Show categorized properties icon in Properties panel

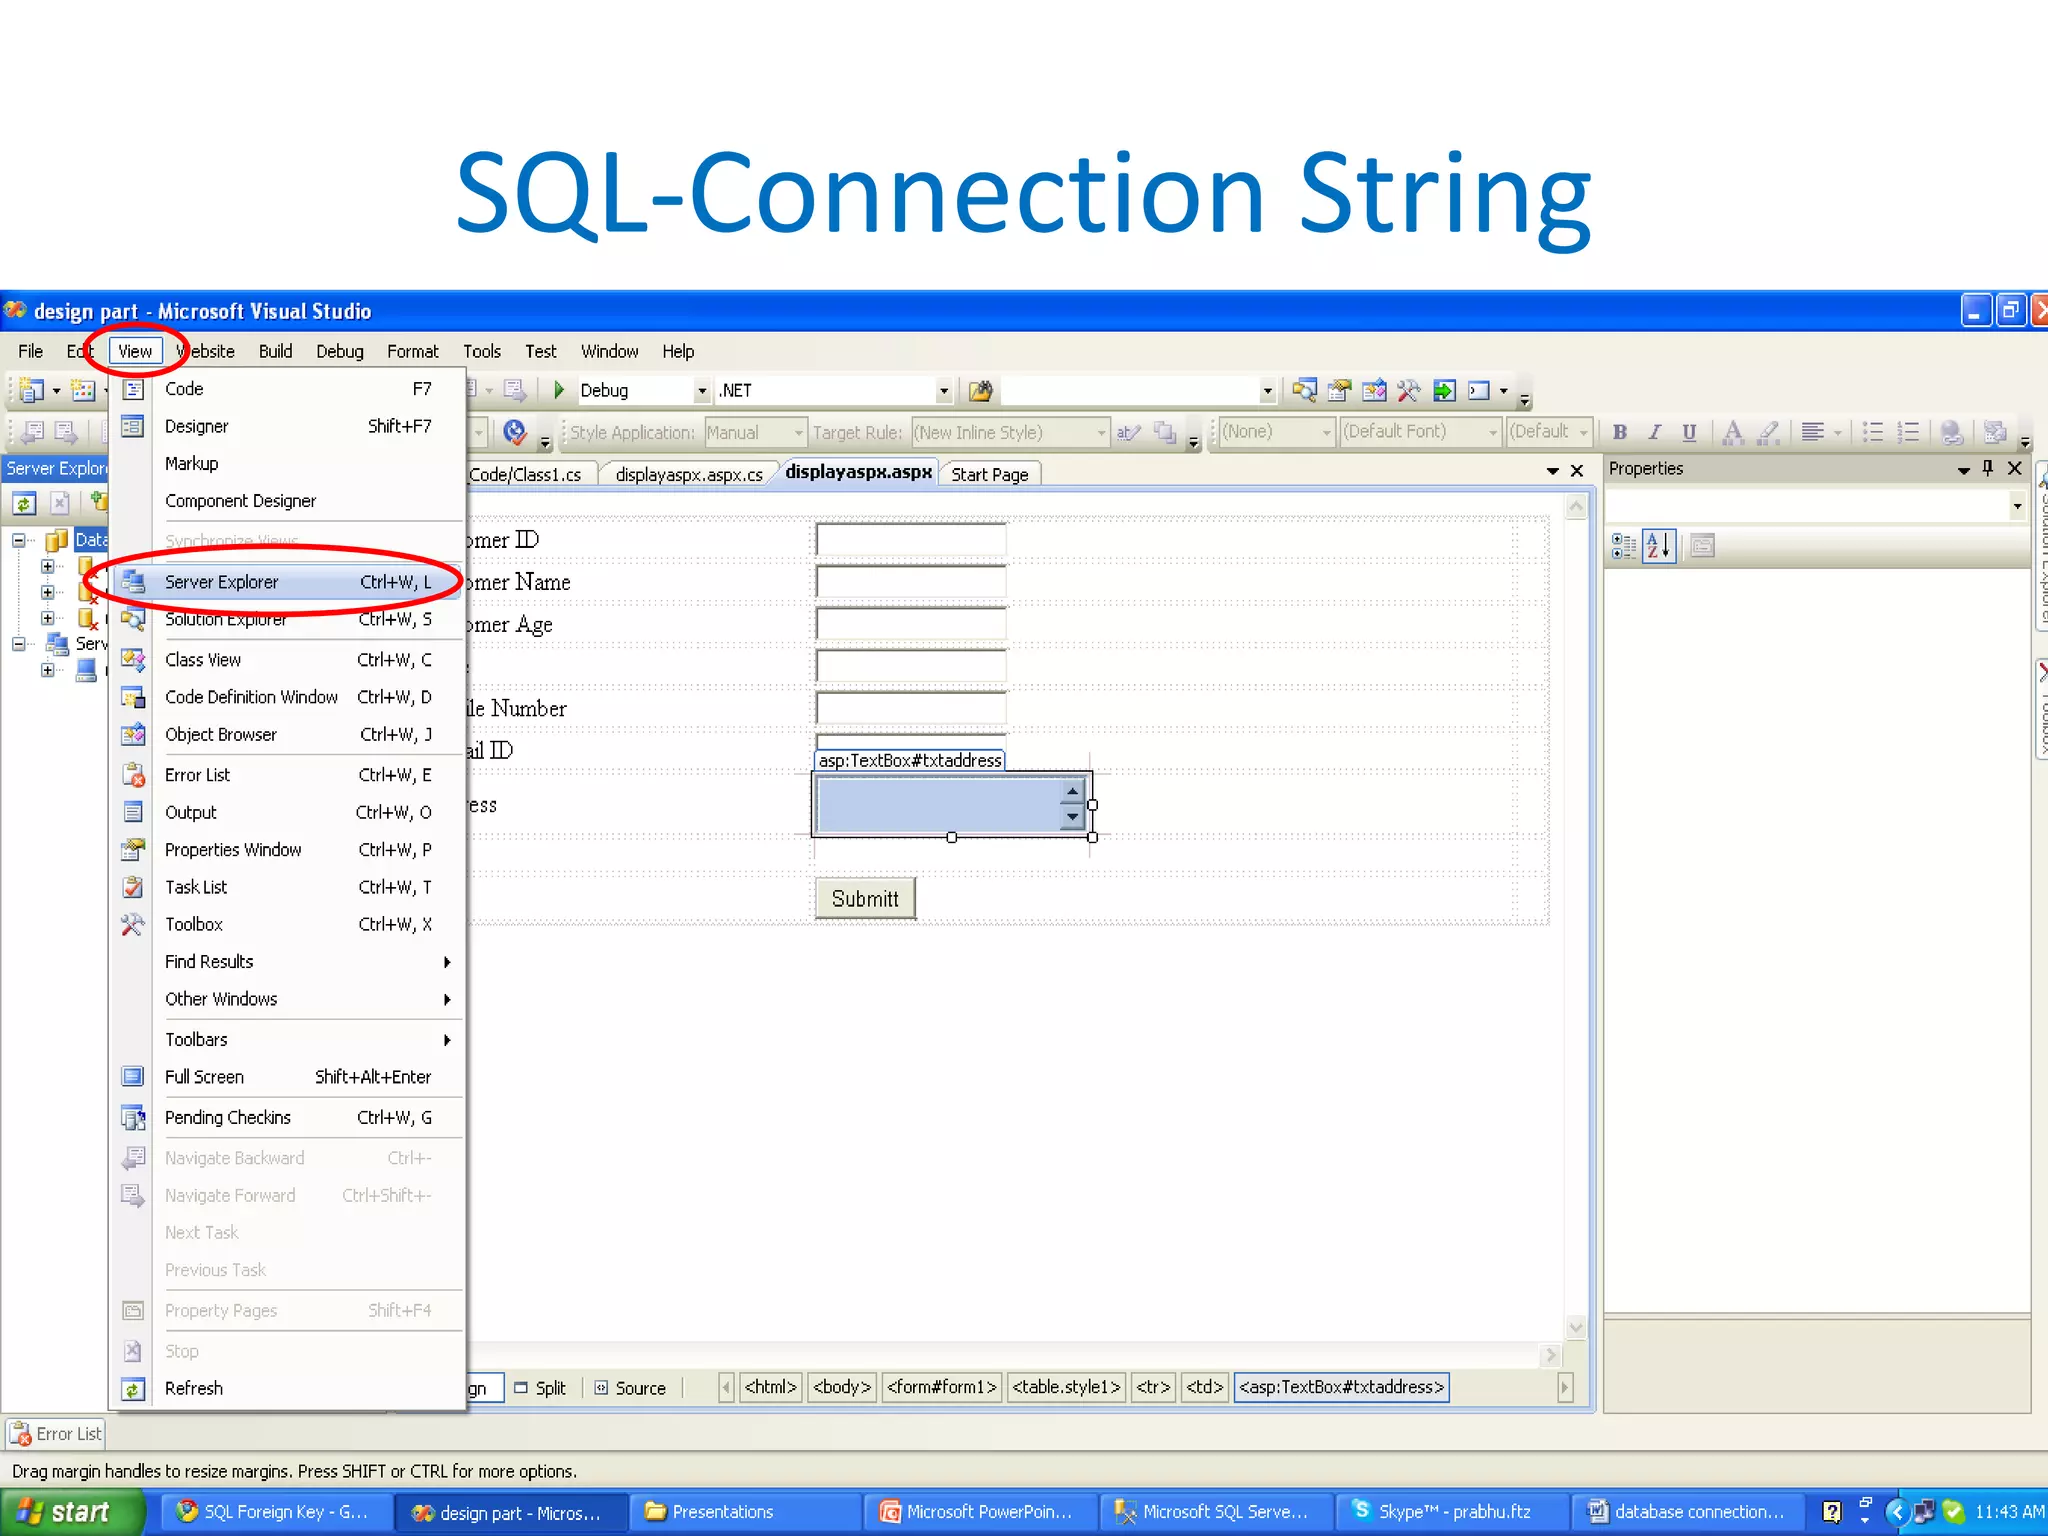1624,546
